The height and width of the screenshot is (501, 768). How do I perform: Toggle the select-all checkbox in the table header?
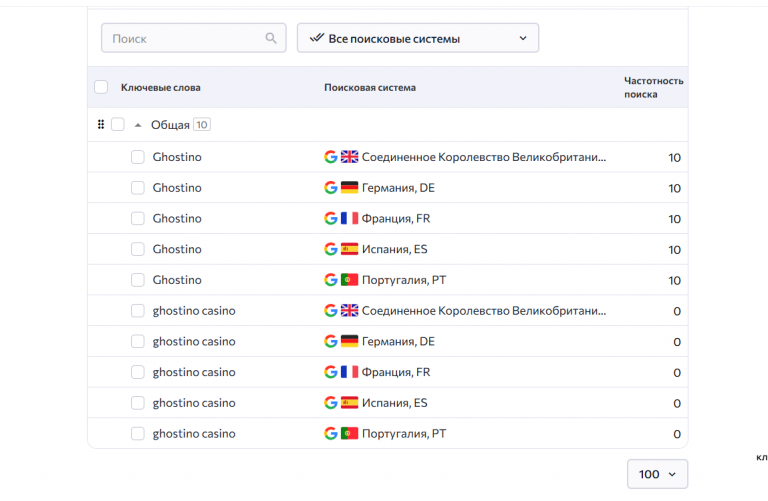coord(101,88)
